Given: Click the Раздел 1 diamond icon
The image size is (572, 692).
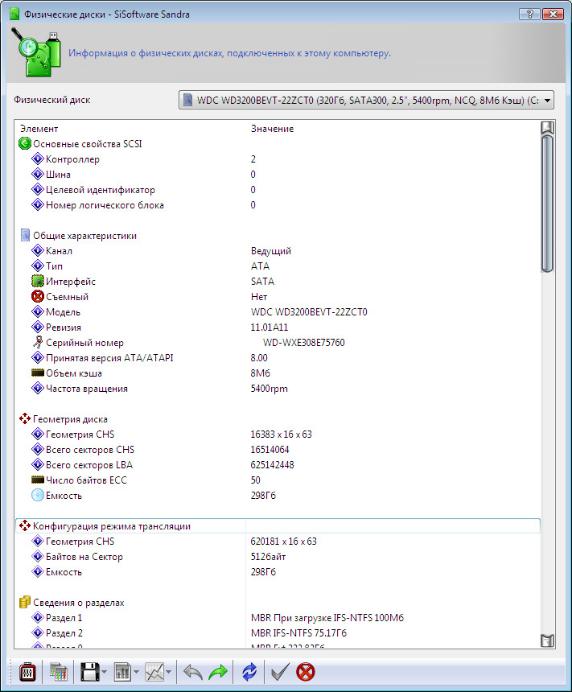Looking at the screenshot, I should tap(38, 617).
